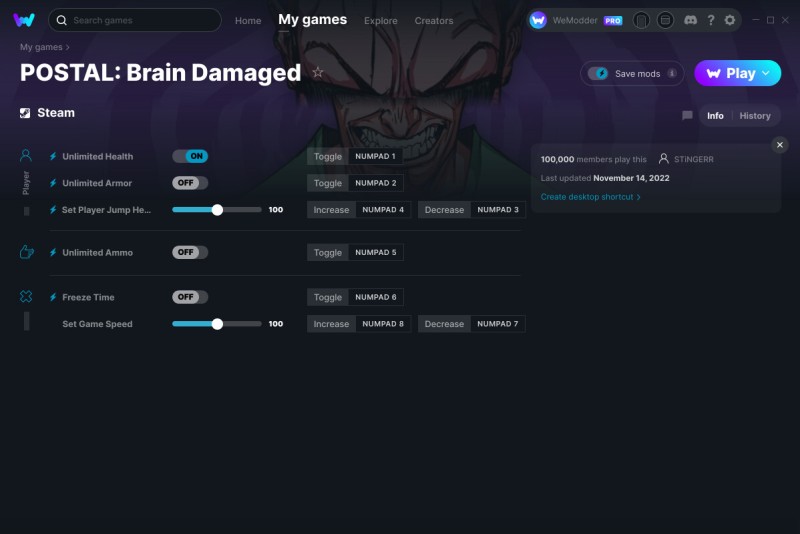The image size is (800, 534).
Task: Click Set Player Jump Height slider handle
Action: (x=217, y=210)
